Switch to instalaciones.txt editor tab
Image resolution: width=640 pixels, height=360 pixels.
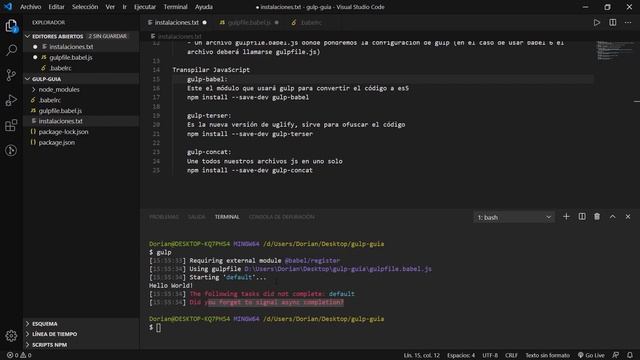click(x=178, y=22)
